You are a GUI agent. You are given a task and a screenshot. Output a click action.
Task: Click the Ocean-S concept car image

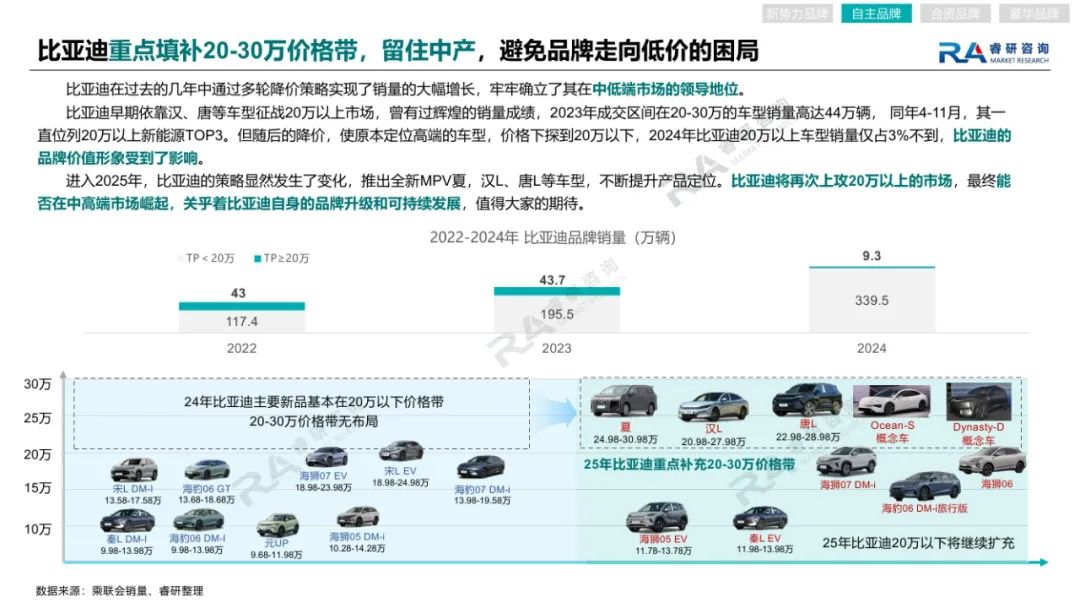coord(891,401)
